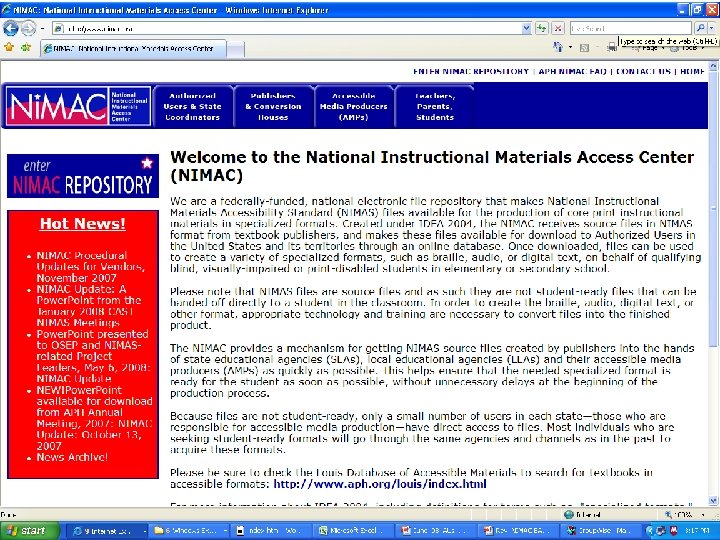Viewport: 720px width, 540px height.
Task: Click the green Refresh page icon
Action: click(x=542, y=28)
